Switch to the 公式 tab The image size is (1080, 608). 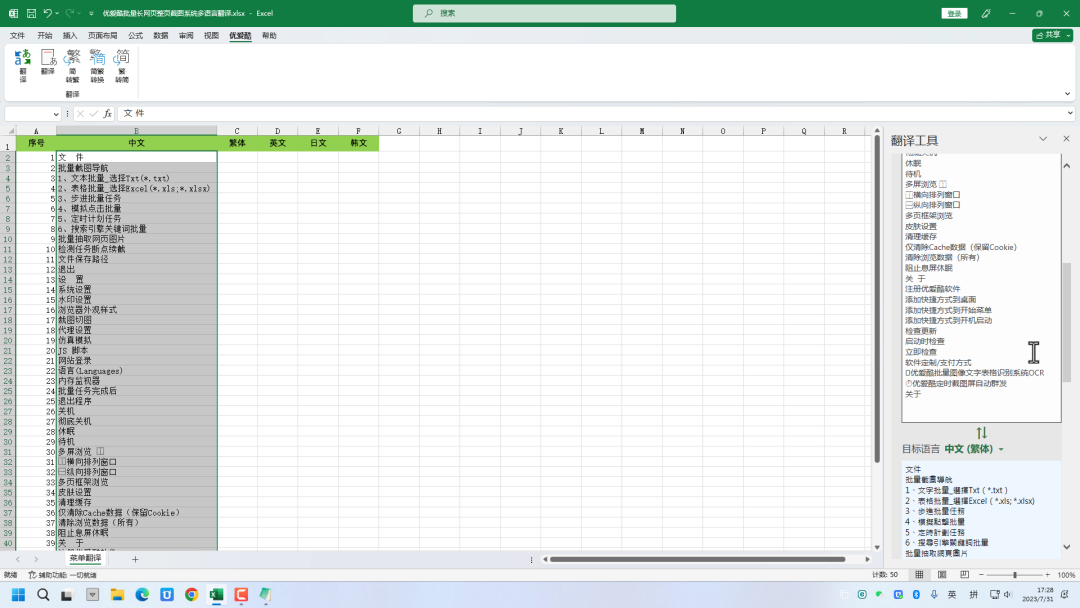point(135,35)
